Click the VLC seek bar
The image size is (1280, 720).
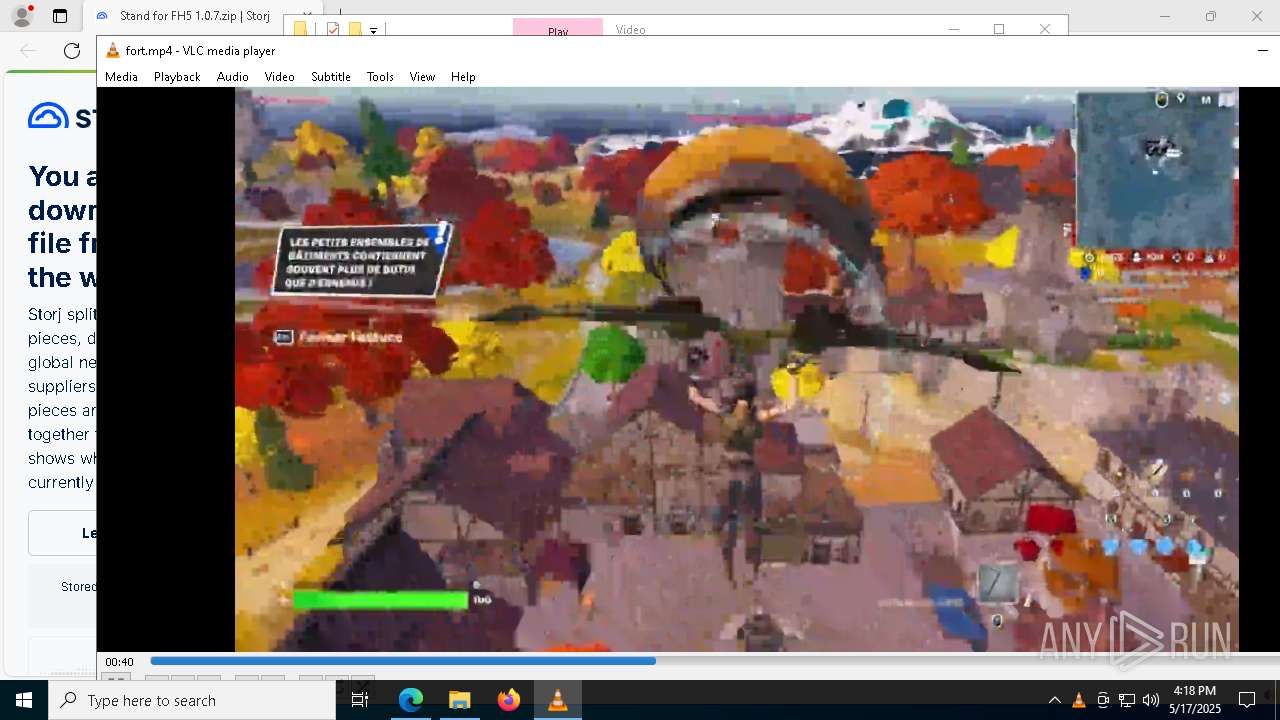click(x=714, y=661)
